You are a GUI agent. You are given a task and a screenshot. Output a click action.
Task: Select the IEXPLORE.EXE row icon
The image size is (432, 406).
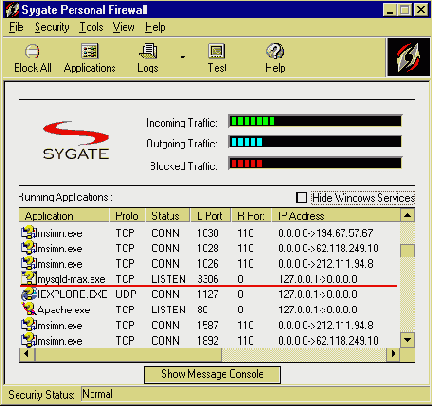click(29, 294)
